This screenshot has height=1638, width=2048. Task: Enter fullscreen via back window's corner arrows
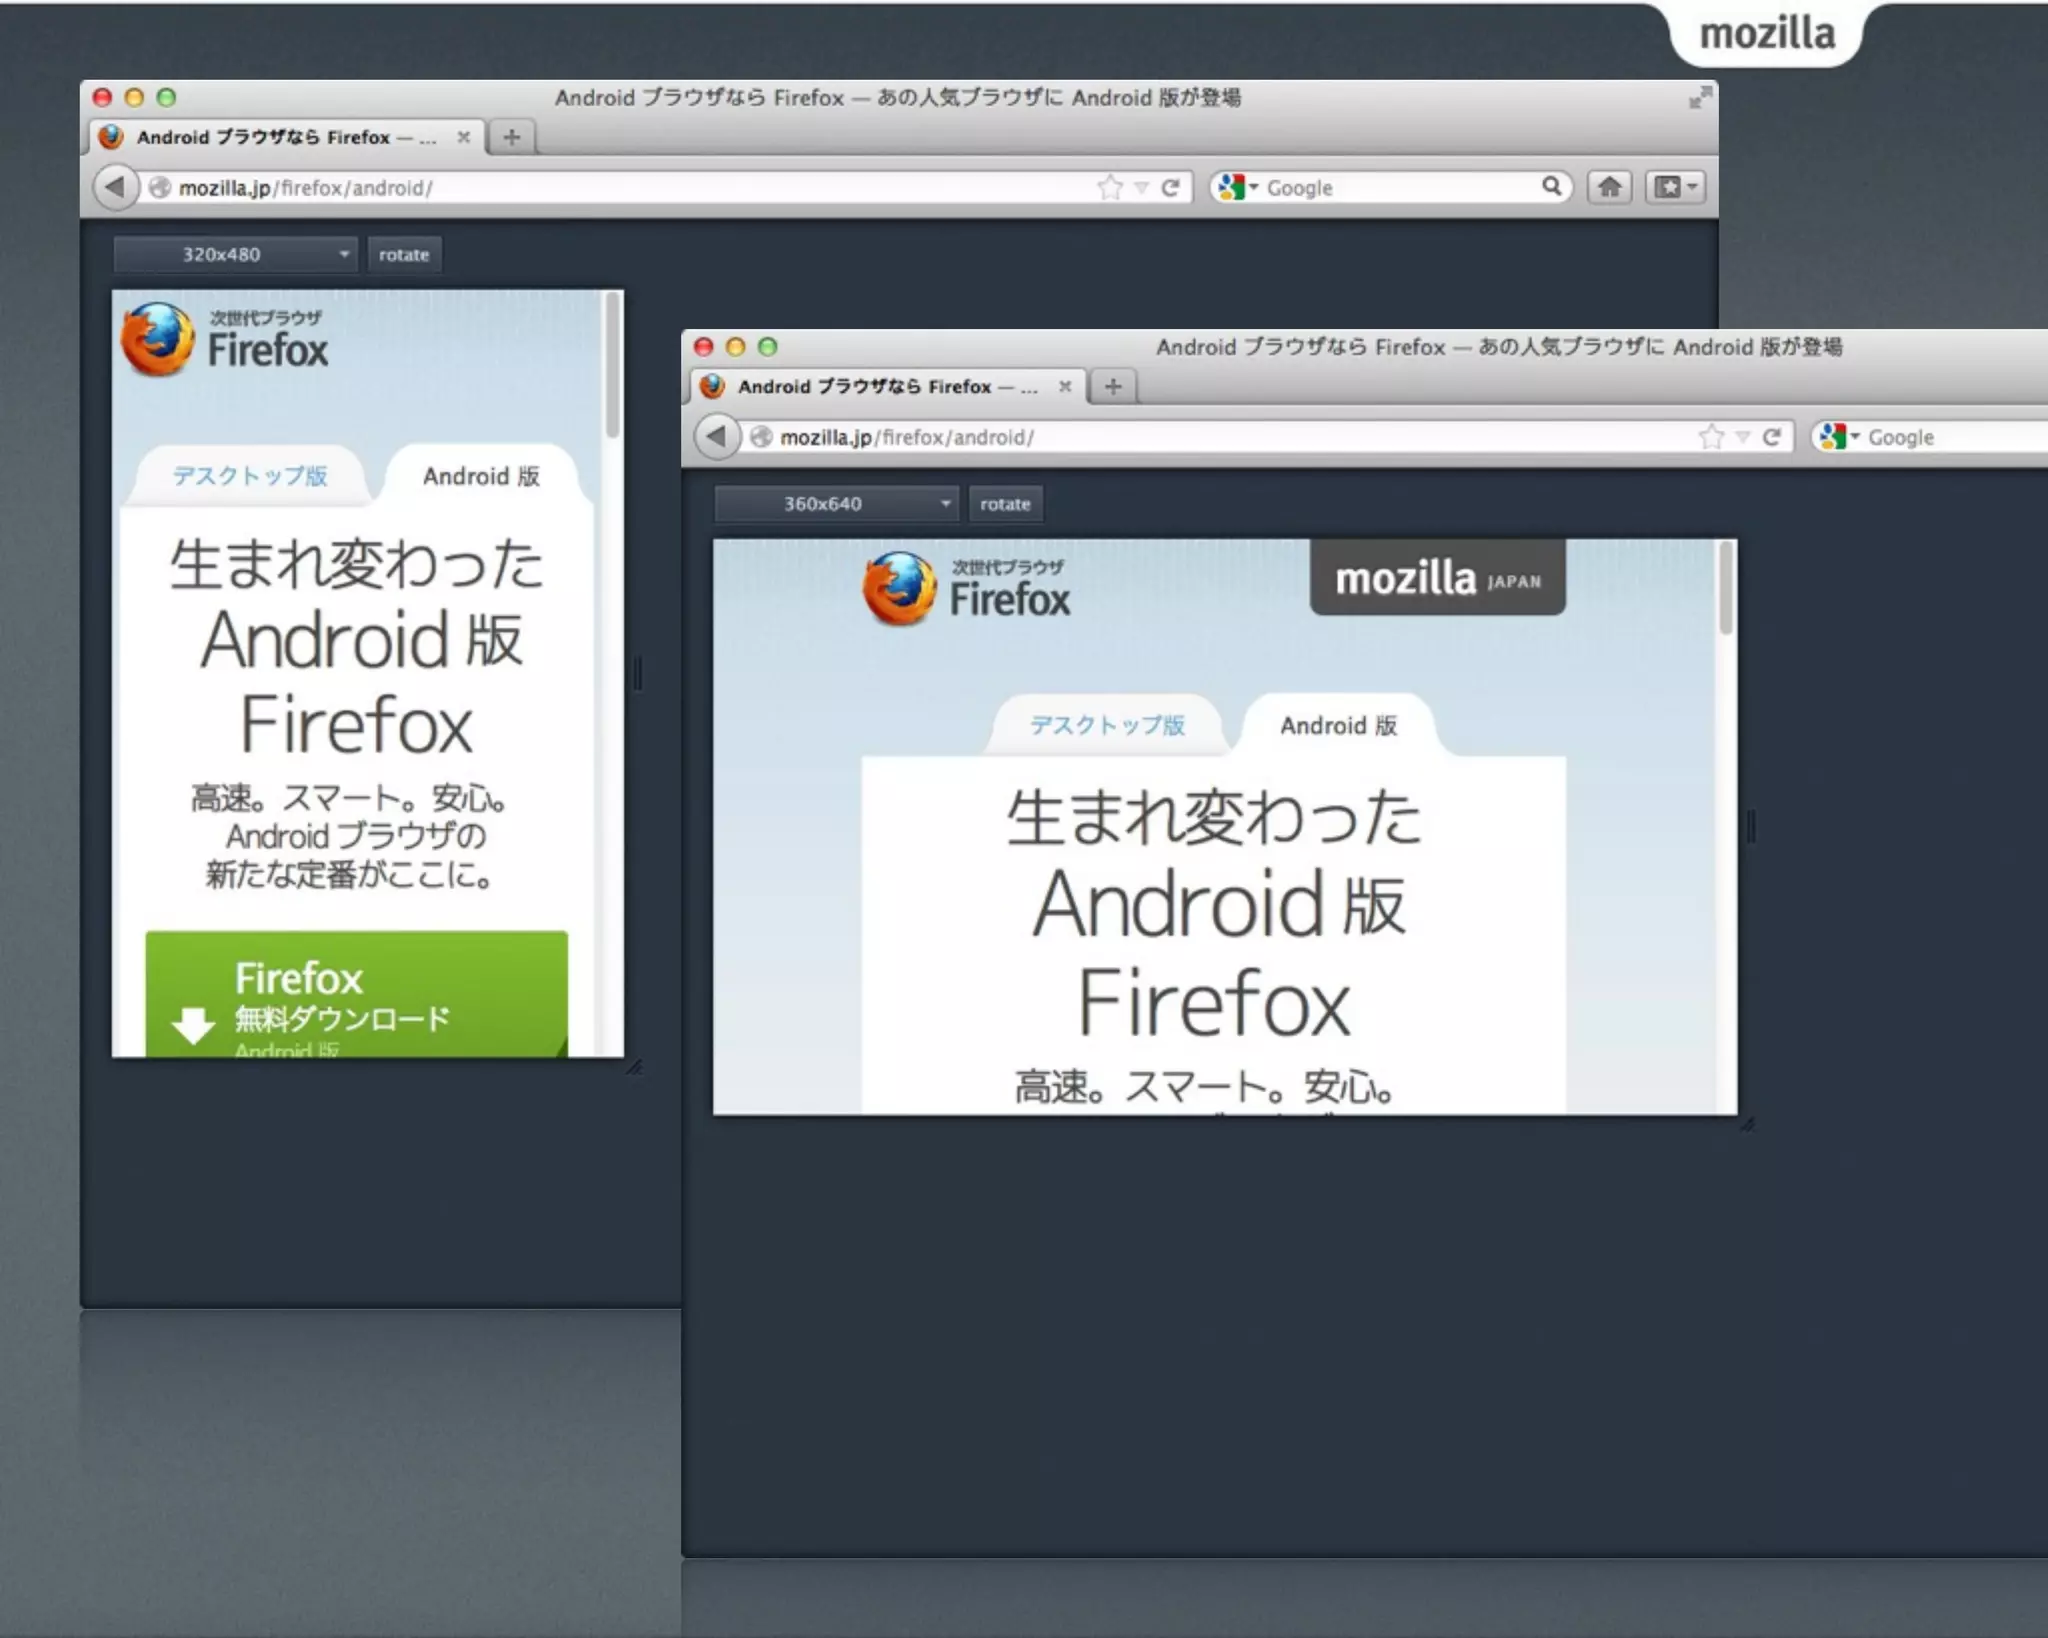point(1699,97)
